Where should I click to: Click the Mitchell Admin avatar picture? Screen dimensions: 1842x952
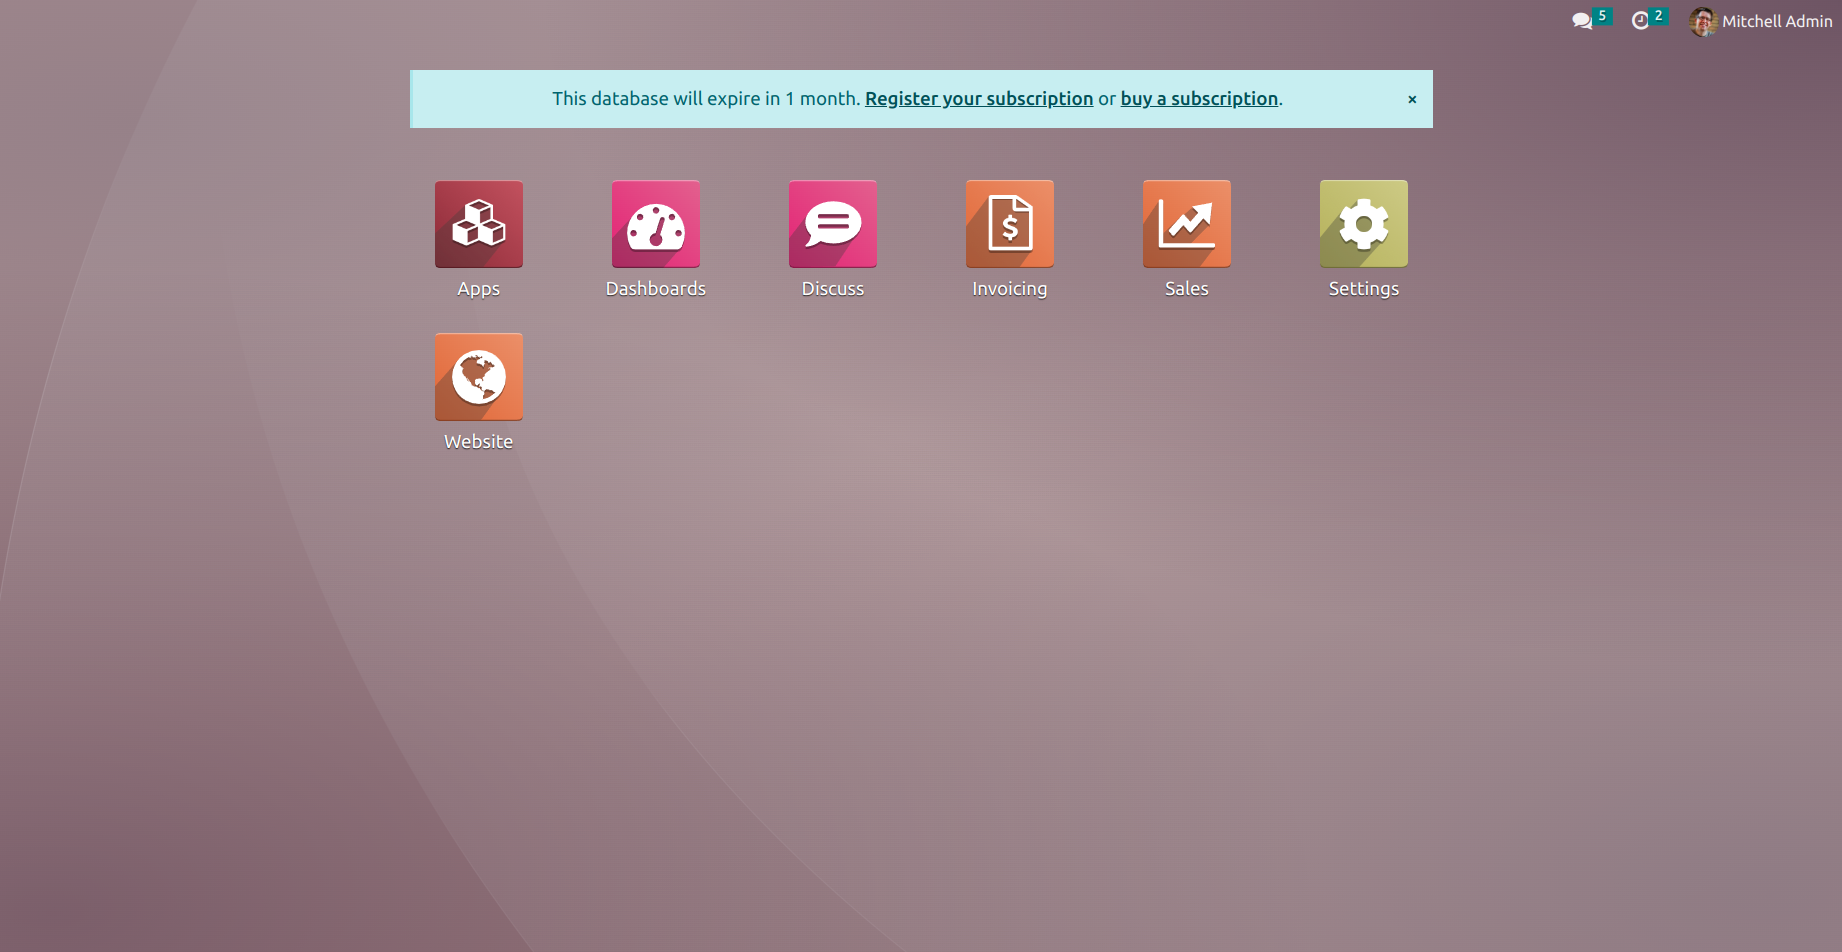click(1703, 21)
